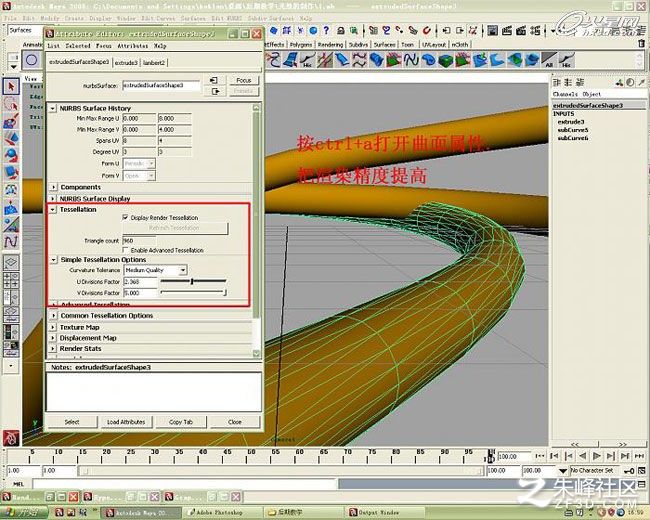Image resolution: width=650 pixels, height=520 pixels.
Task: Click the Select button
Action: click(72, 422)
